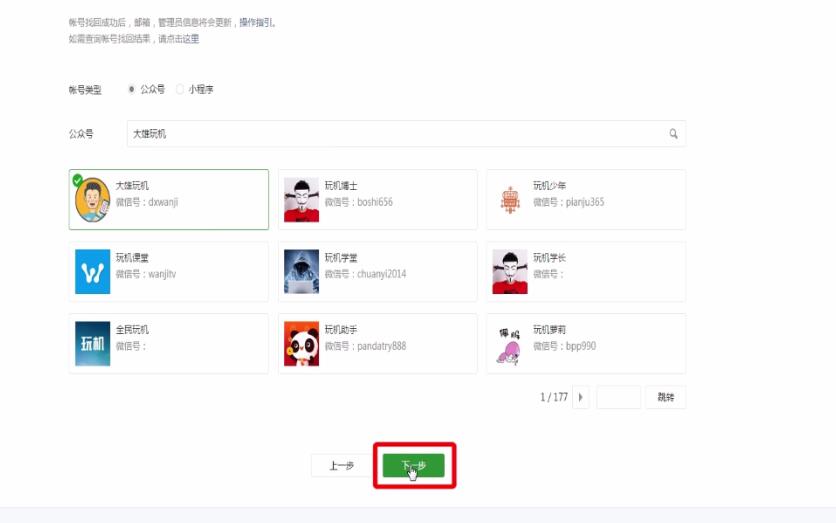The image size is (836, 523).
Task: Click 玩机课堂 blue logo icon
Action: tap(93, 272)
